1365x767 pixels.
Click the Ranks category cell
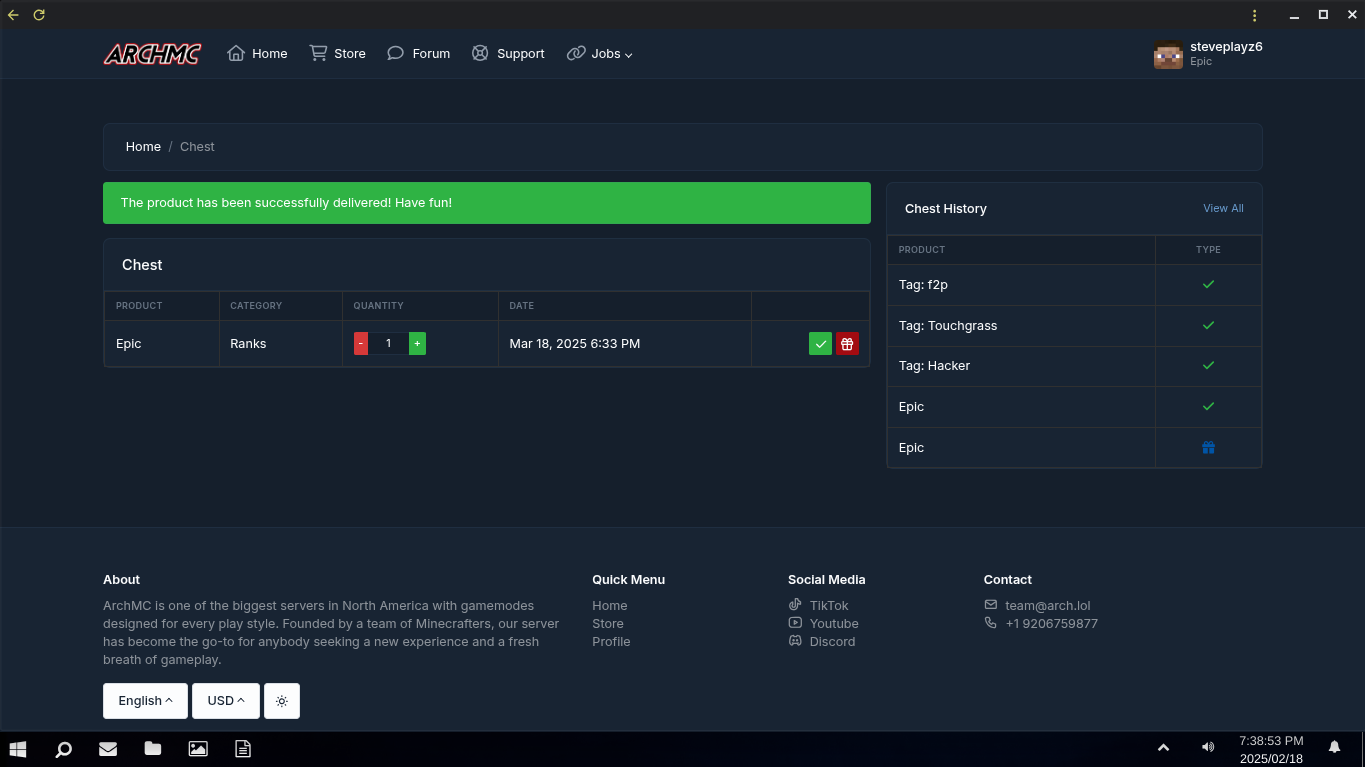281,344
